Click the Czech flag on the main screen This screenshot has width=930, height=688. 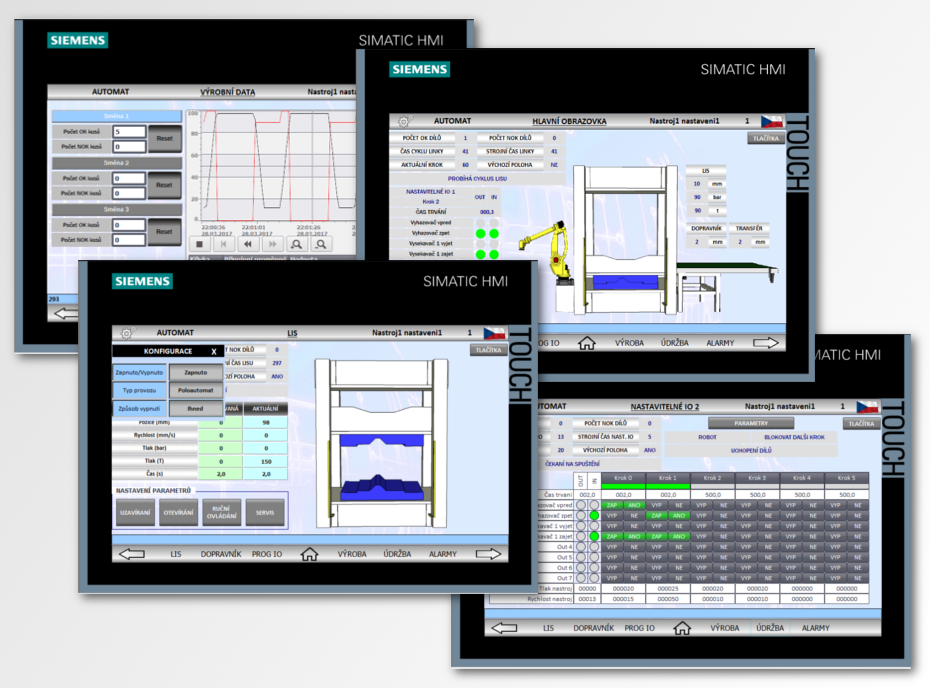pyautogui.click(x=771, y=120)
